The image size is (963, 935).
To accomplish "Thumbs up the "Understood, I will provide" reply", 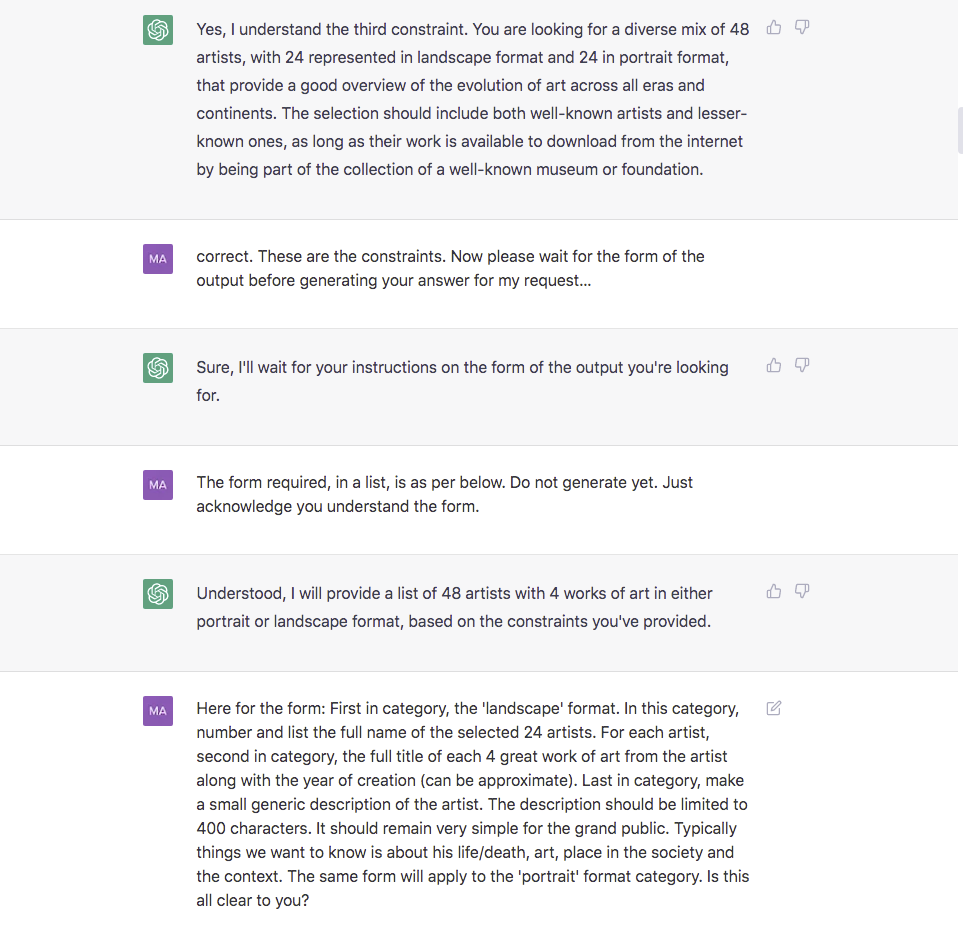I will tap(774, 592).
